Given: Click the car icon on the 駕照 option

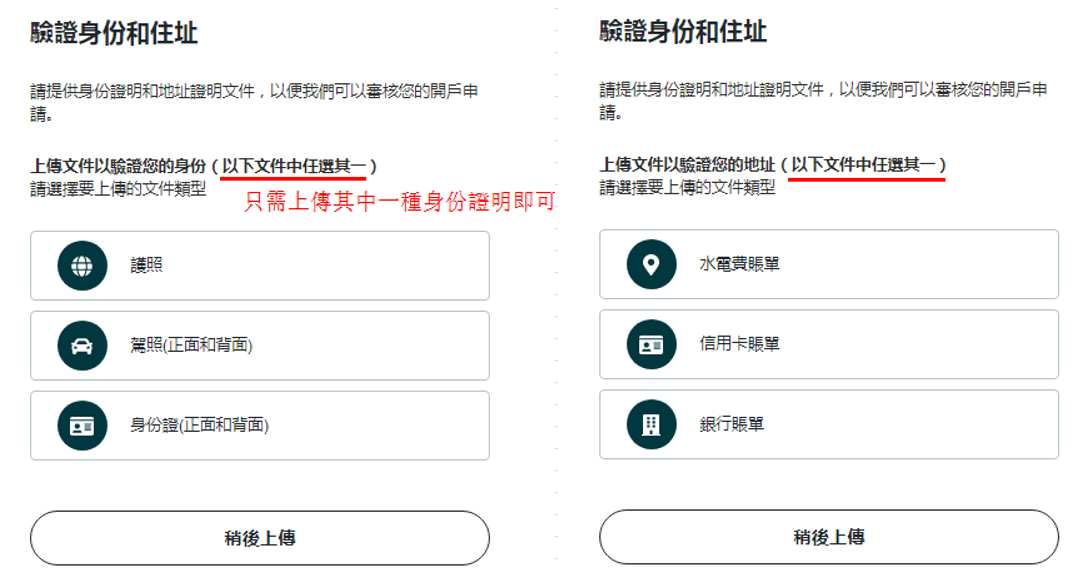Looking at the screenshot, I should coord(82,345).
